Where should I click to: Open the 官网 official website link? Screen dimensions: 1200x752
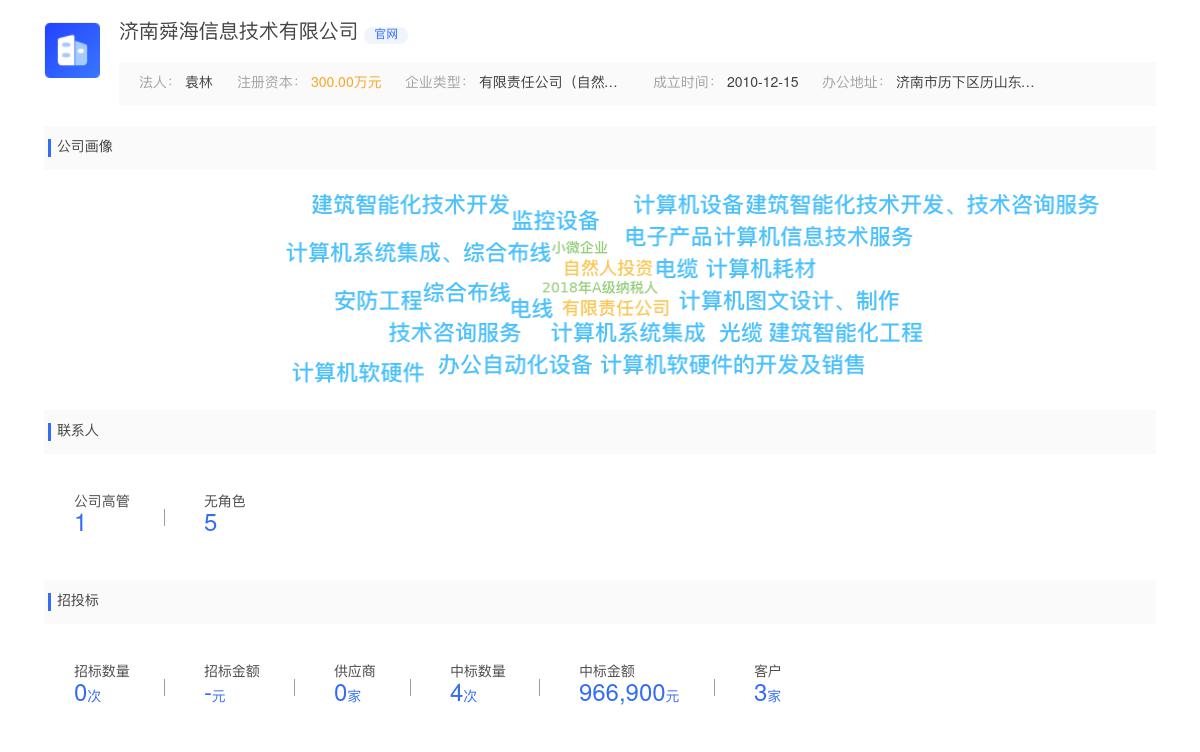click(x=386, y=34)
